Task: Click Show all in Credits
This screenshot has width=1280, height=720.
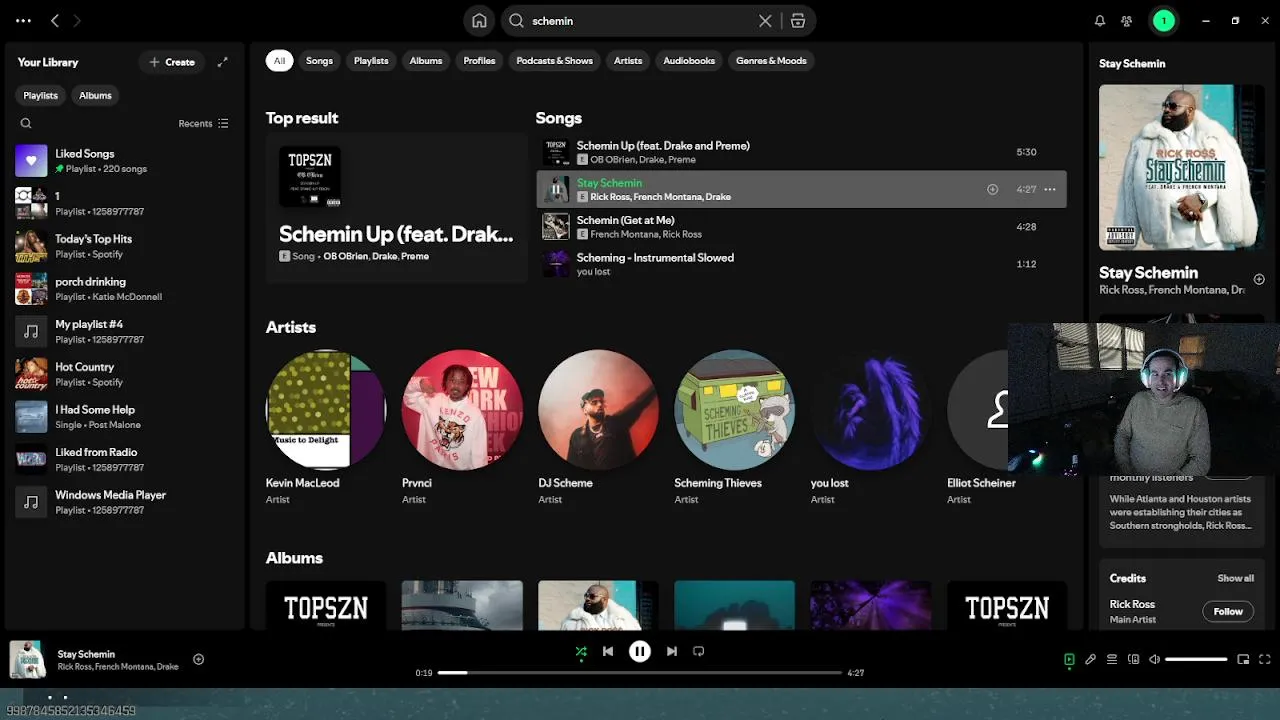Action: point(1235,578)
